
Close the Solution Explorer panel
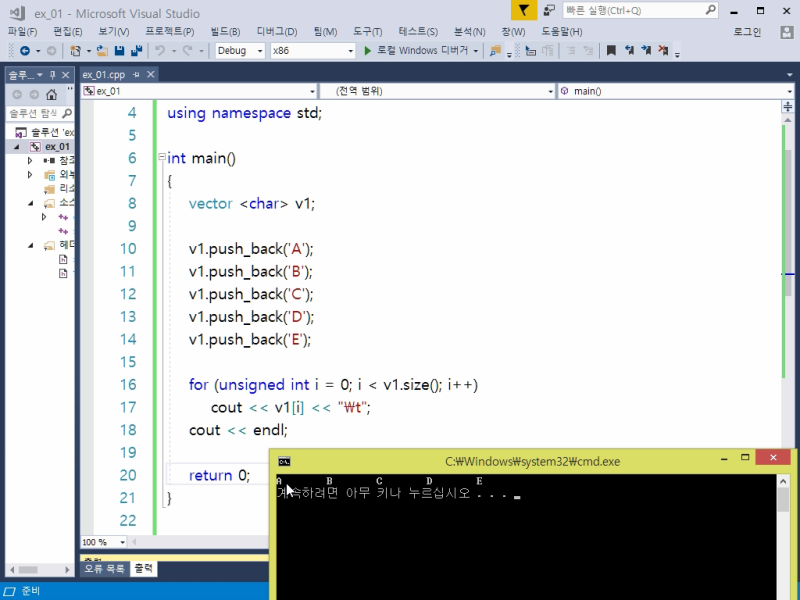(x=66, y=75)
